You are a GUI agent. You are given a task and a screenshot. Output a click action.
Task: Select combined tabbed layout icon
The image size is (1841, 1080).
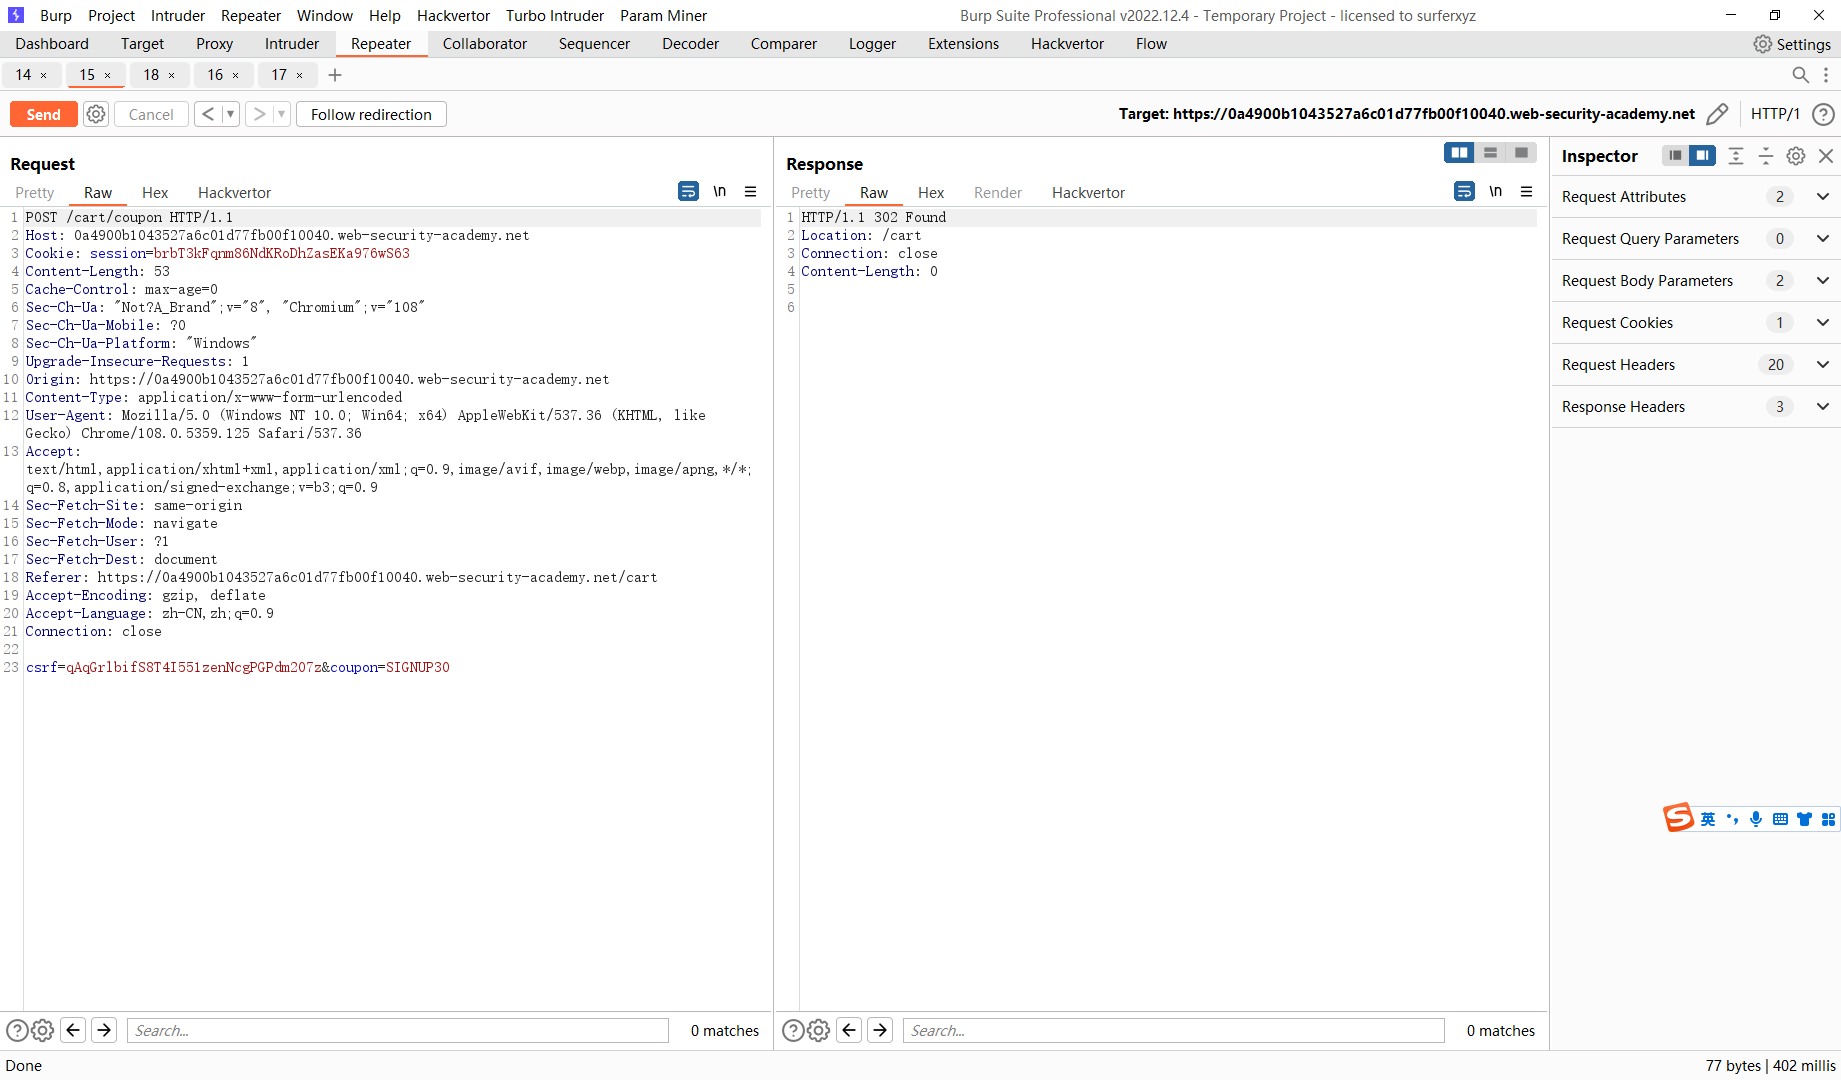click(x=1522, y=152)
